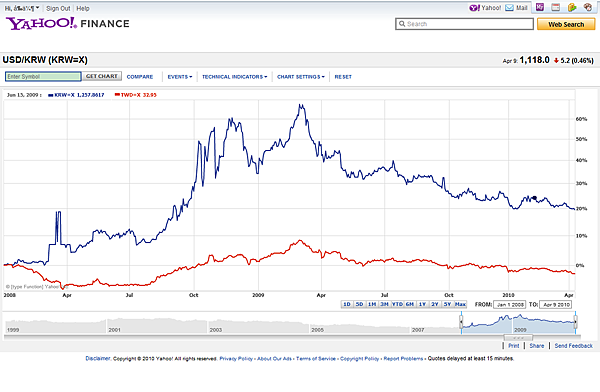Click the blue KRW=X legend swatch

[51, 95]
